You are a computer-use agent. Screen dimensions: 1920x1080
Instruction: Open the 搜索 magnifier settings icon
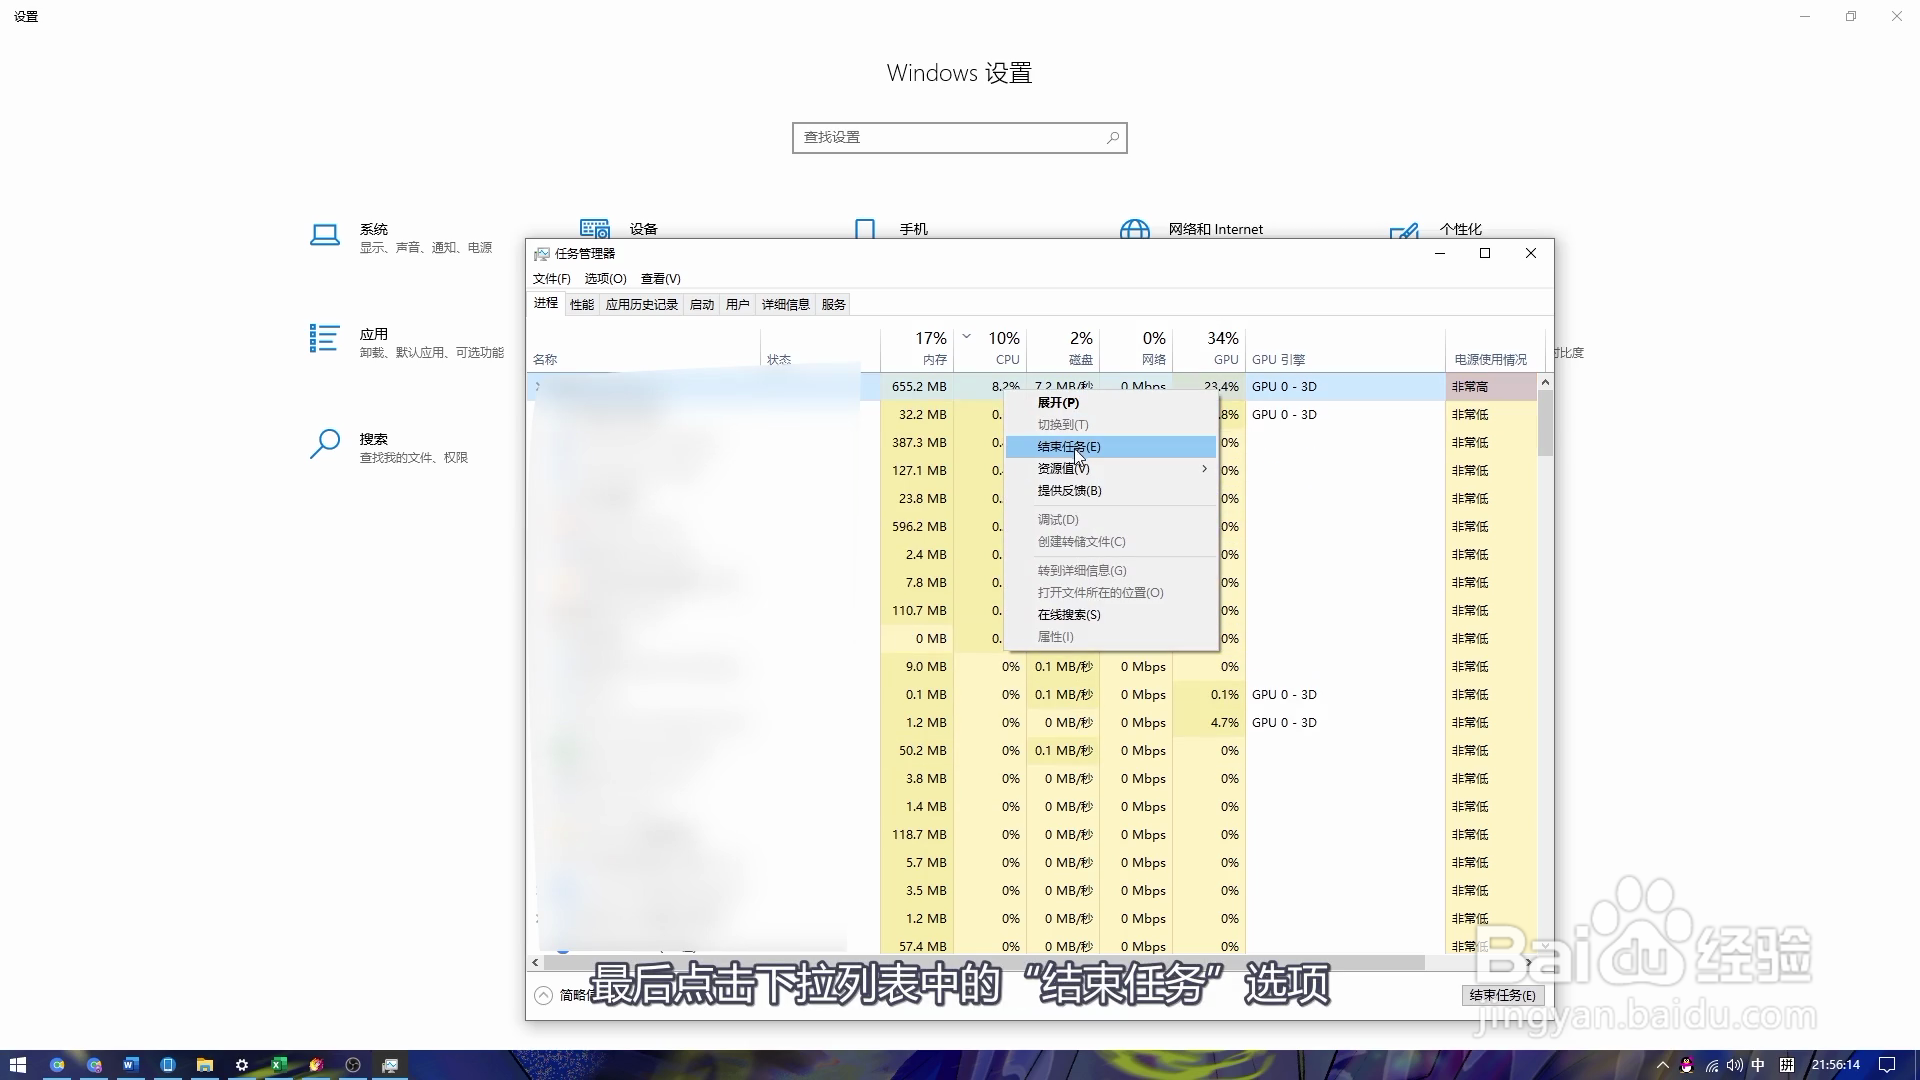324,444
